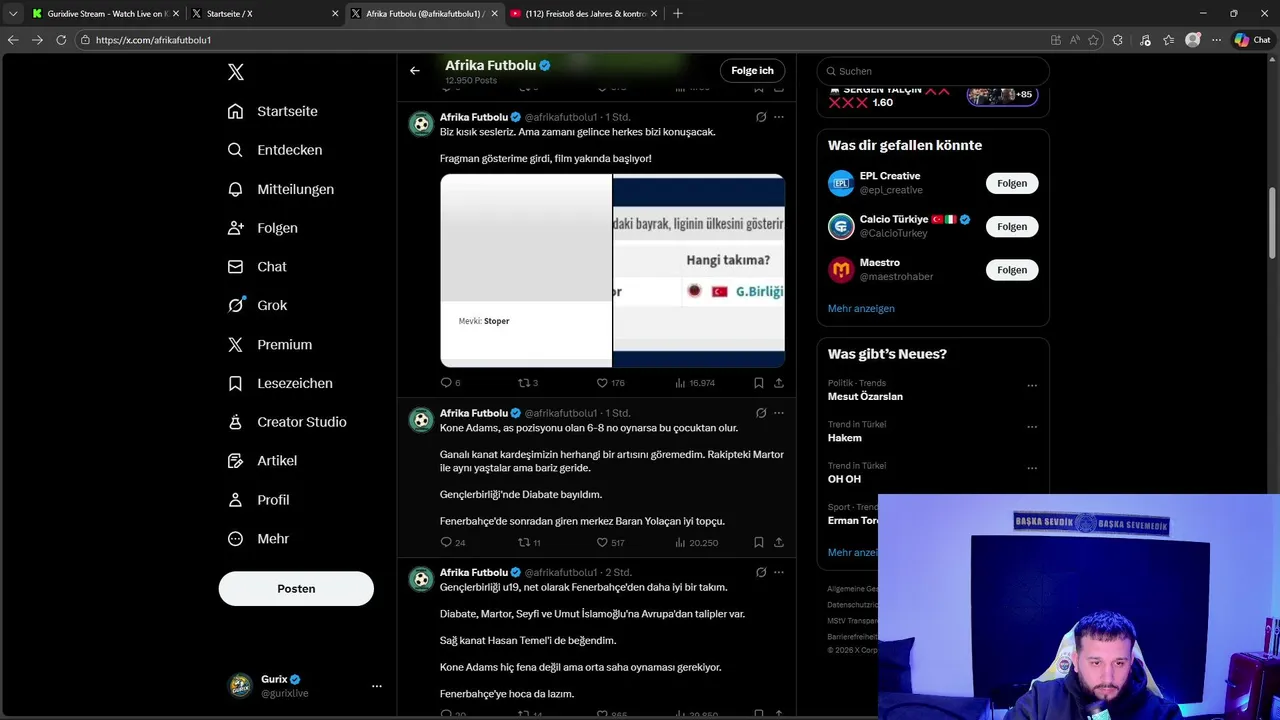Image resolution: width=1280 pixels, height=720 pixels.
Task: Go back with the profile header arrow
Action: point(414,71)
